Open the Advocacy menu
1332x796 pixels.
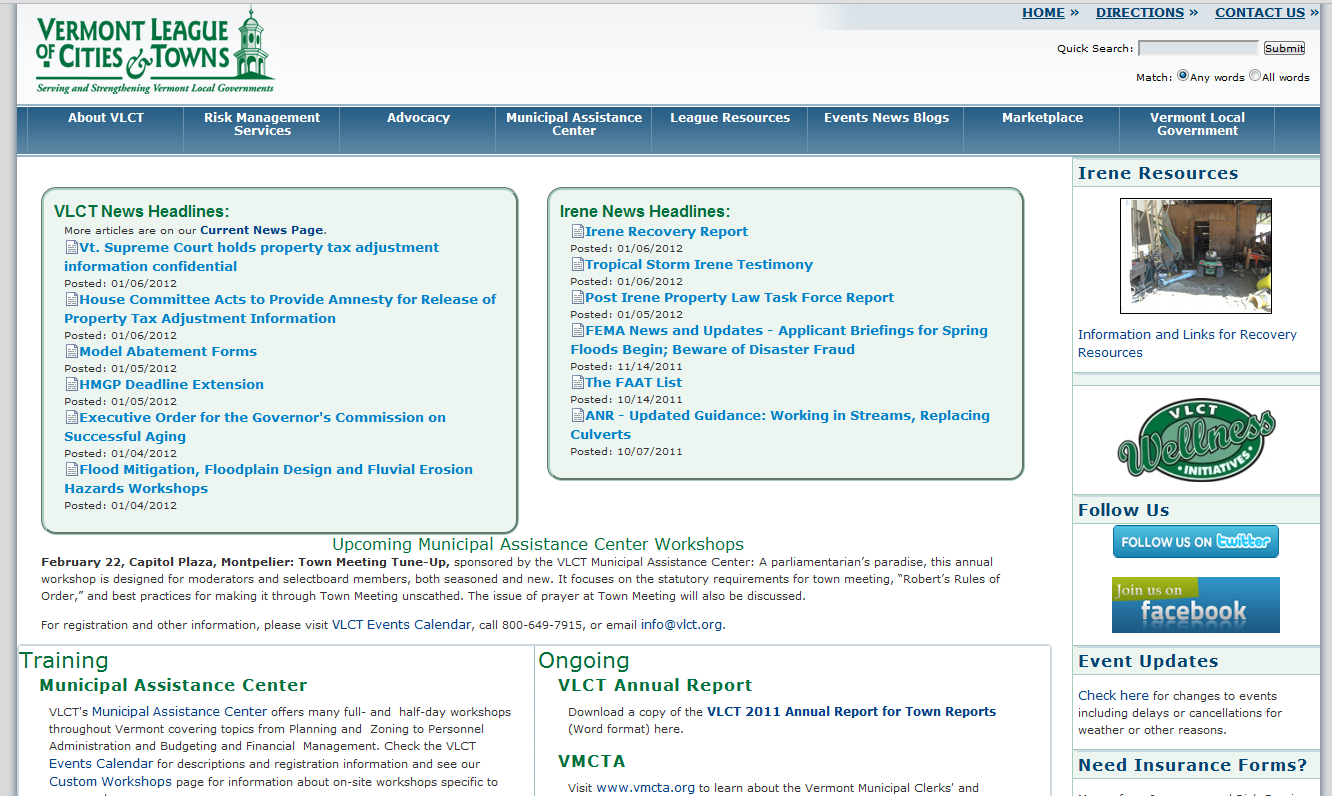pos(418,118)
